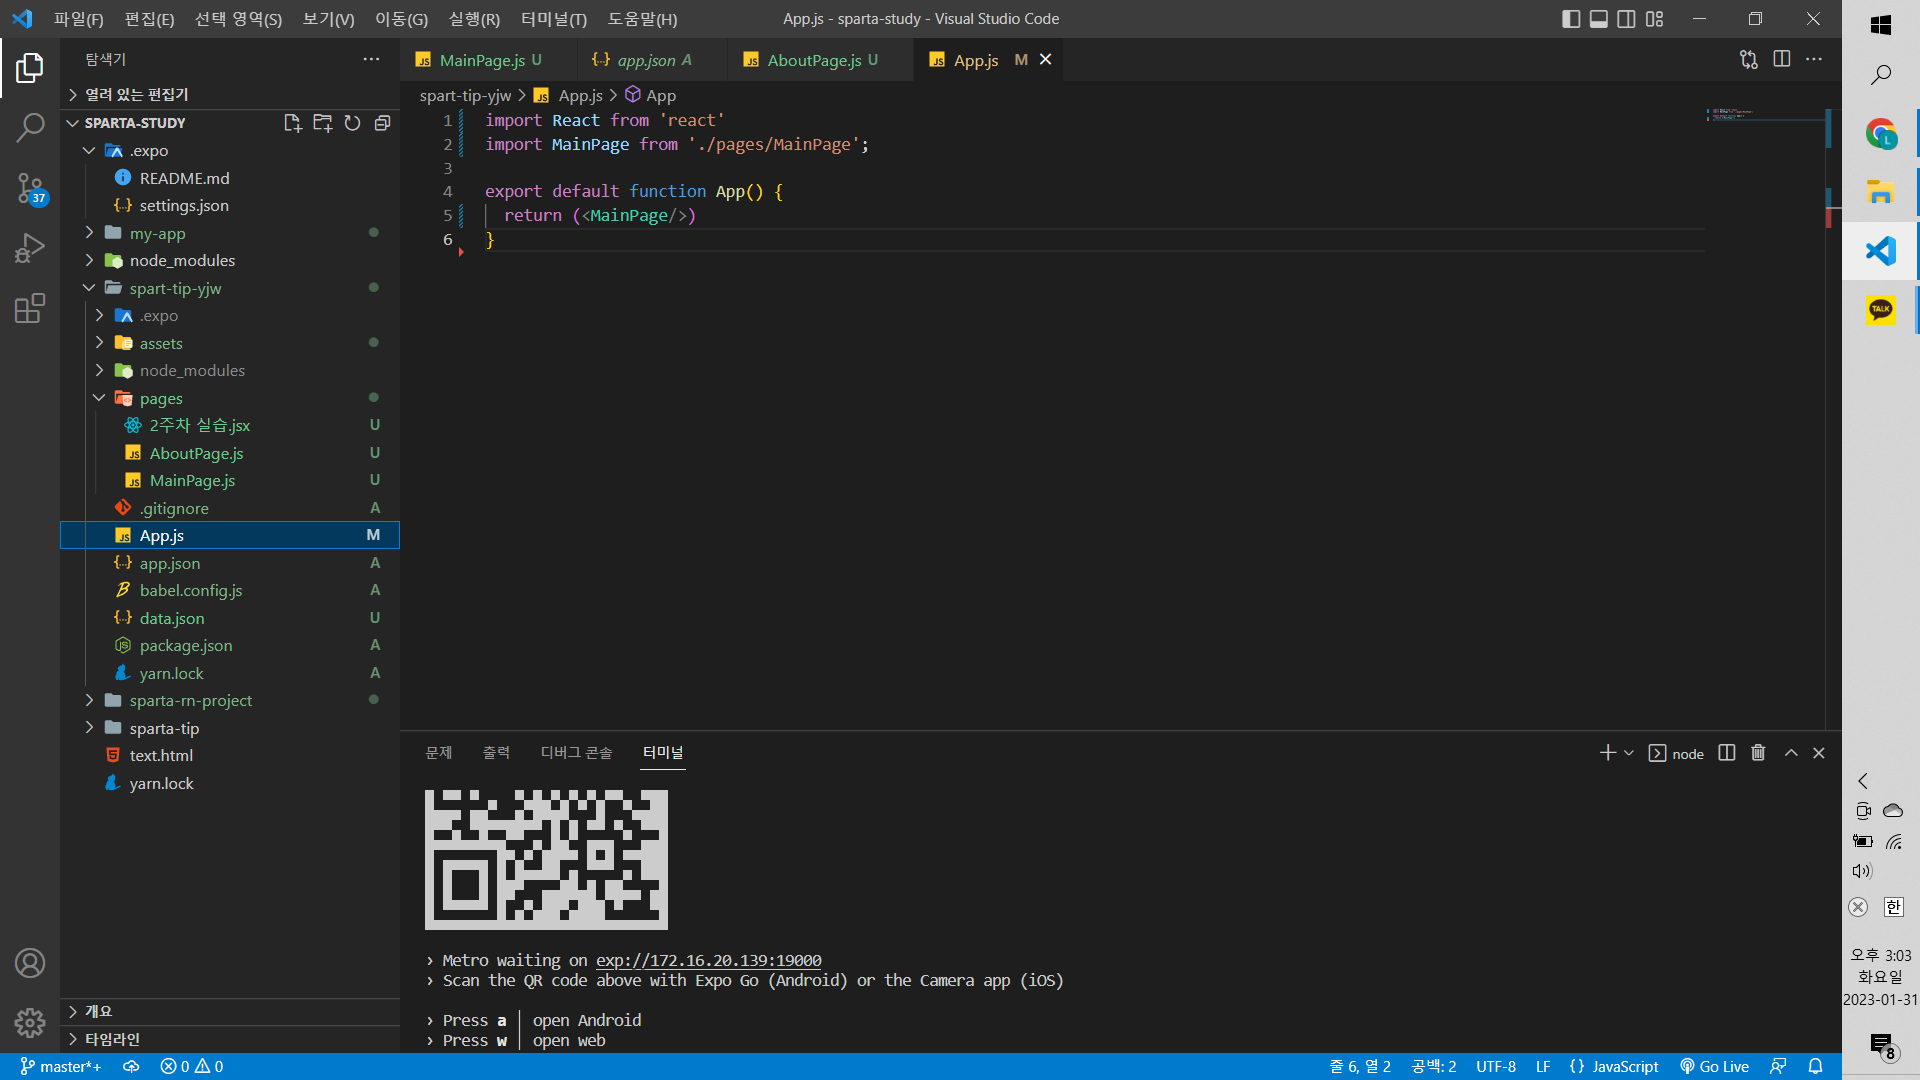Open the Extensions view
This screenshot has height=1080, width=1920.
coord(30,308)
